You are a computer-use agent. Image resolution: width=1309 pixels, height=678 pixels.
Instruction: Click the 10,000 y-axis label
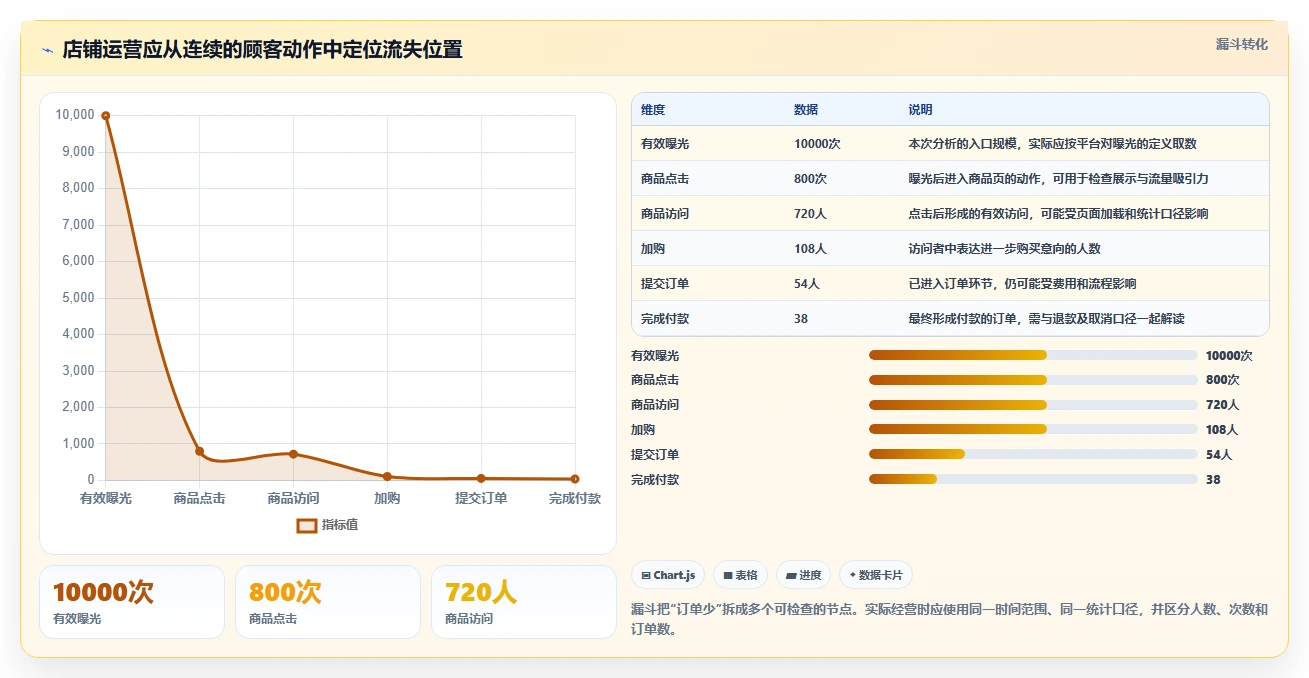point(75,115)
